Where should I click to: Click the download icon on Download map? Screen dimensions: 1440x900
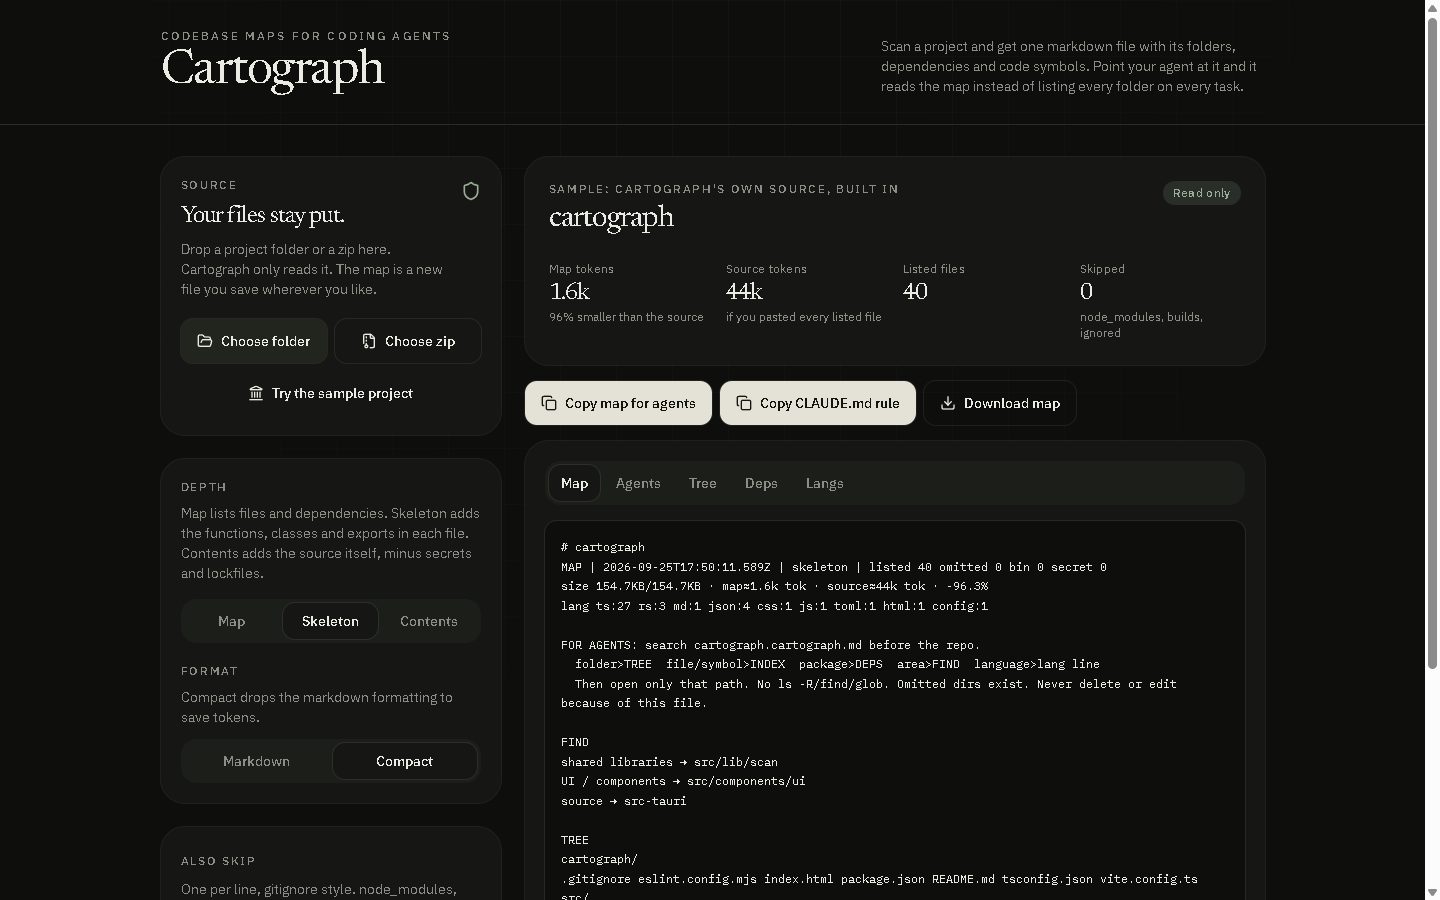pos(948,403)
